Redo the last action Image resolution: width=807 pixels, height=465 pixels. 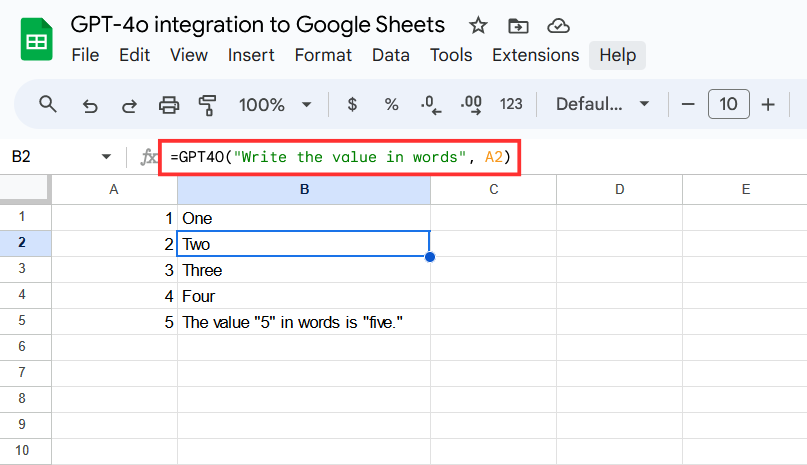pos(129,106)
